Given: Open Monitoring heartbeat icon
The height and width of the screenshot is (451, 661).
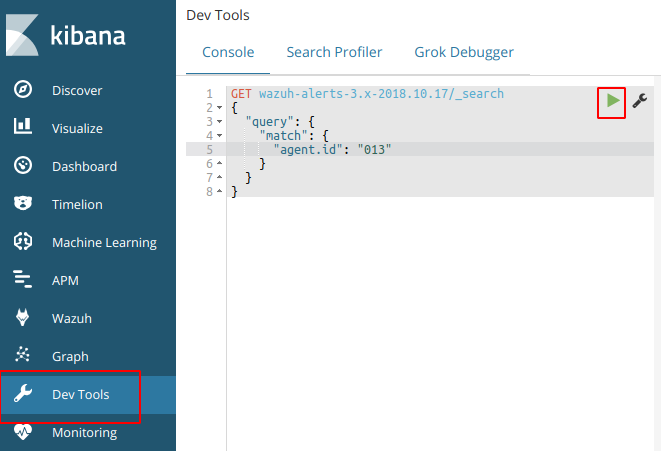Looking at the screenshot, I should pyautogui.click(x=23, y=432).
